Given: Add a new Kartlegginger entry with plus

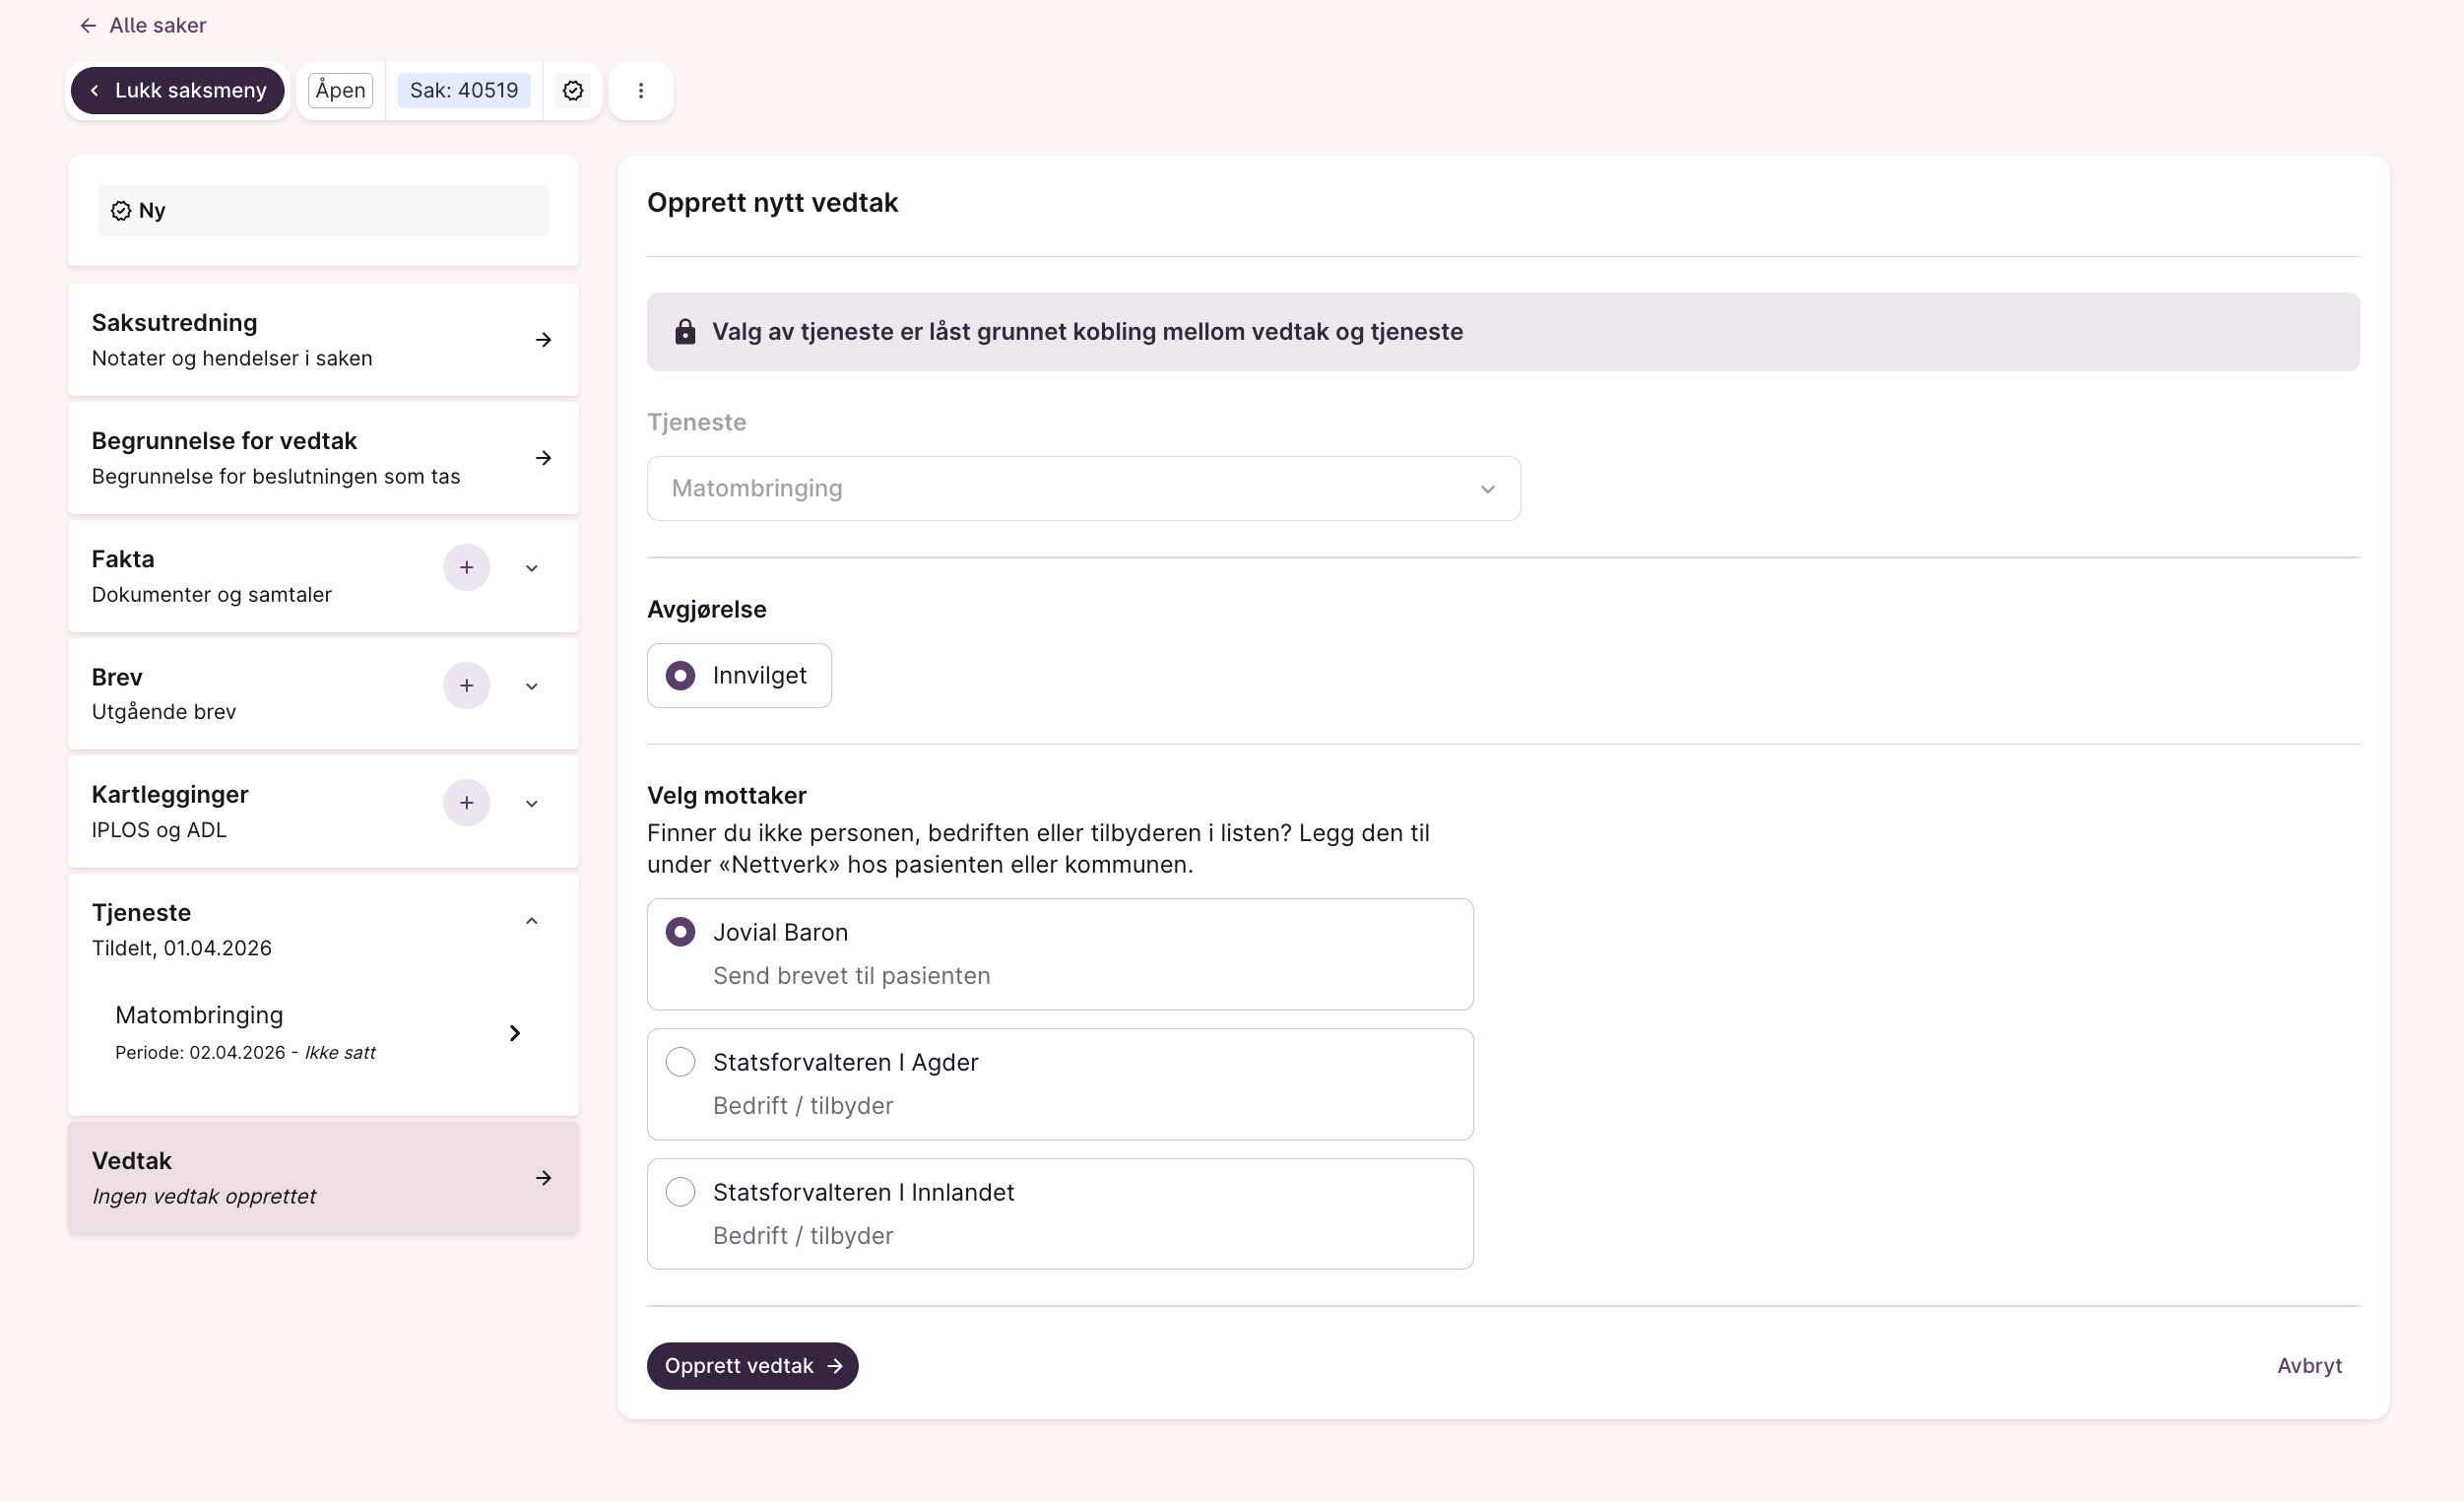Looking at the screenshot, I should [466, 803].
